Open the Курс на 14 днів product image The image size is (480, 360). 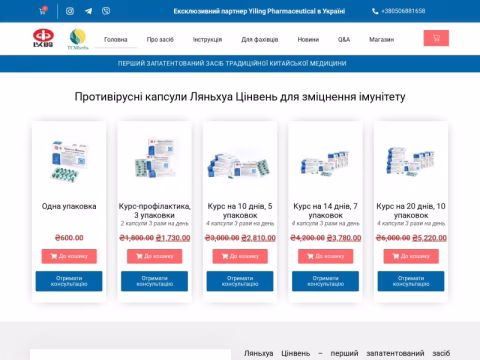pos(325,163)
